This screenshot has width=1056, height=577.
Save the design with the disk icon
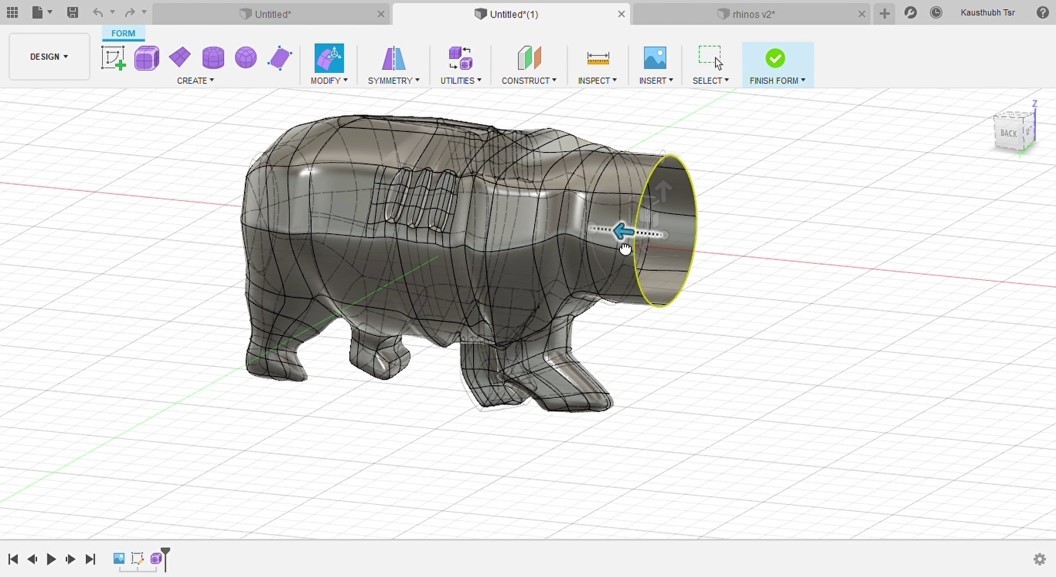[x=73, y=12]
